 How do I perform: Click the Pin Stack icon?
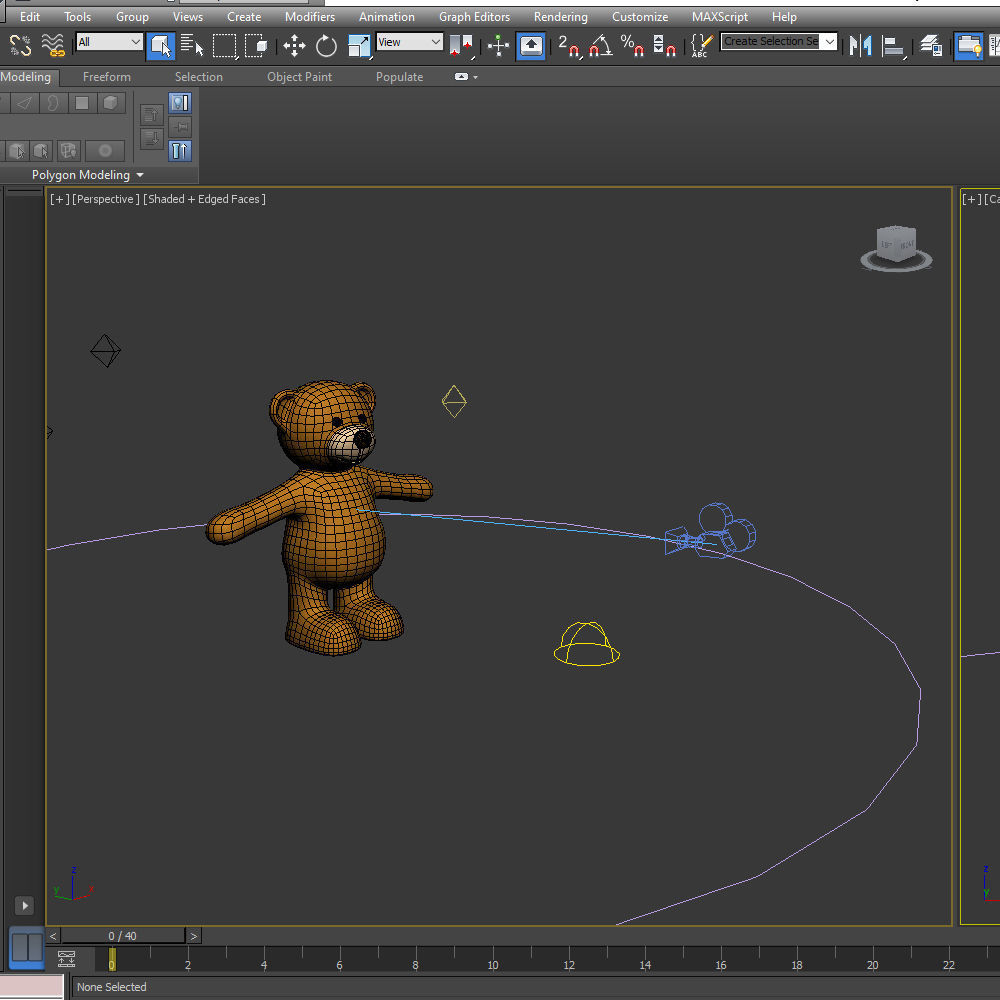click(x=180, y=127)
